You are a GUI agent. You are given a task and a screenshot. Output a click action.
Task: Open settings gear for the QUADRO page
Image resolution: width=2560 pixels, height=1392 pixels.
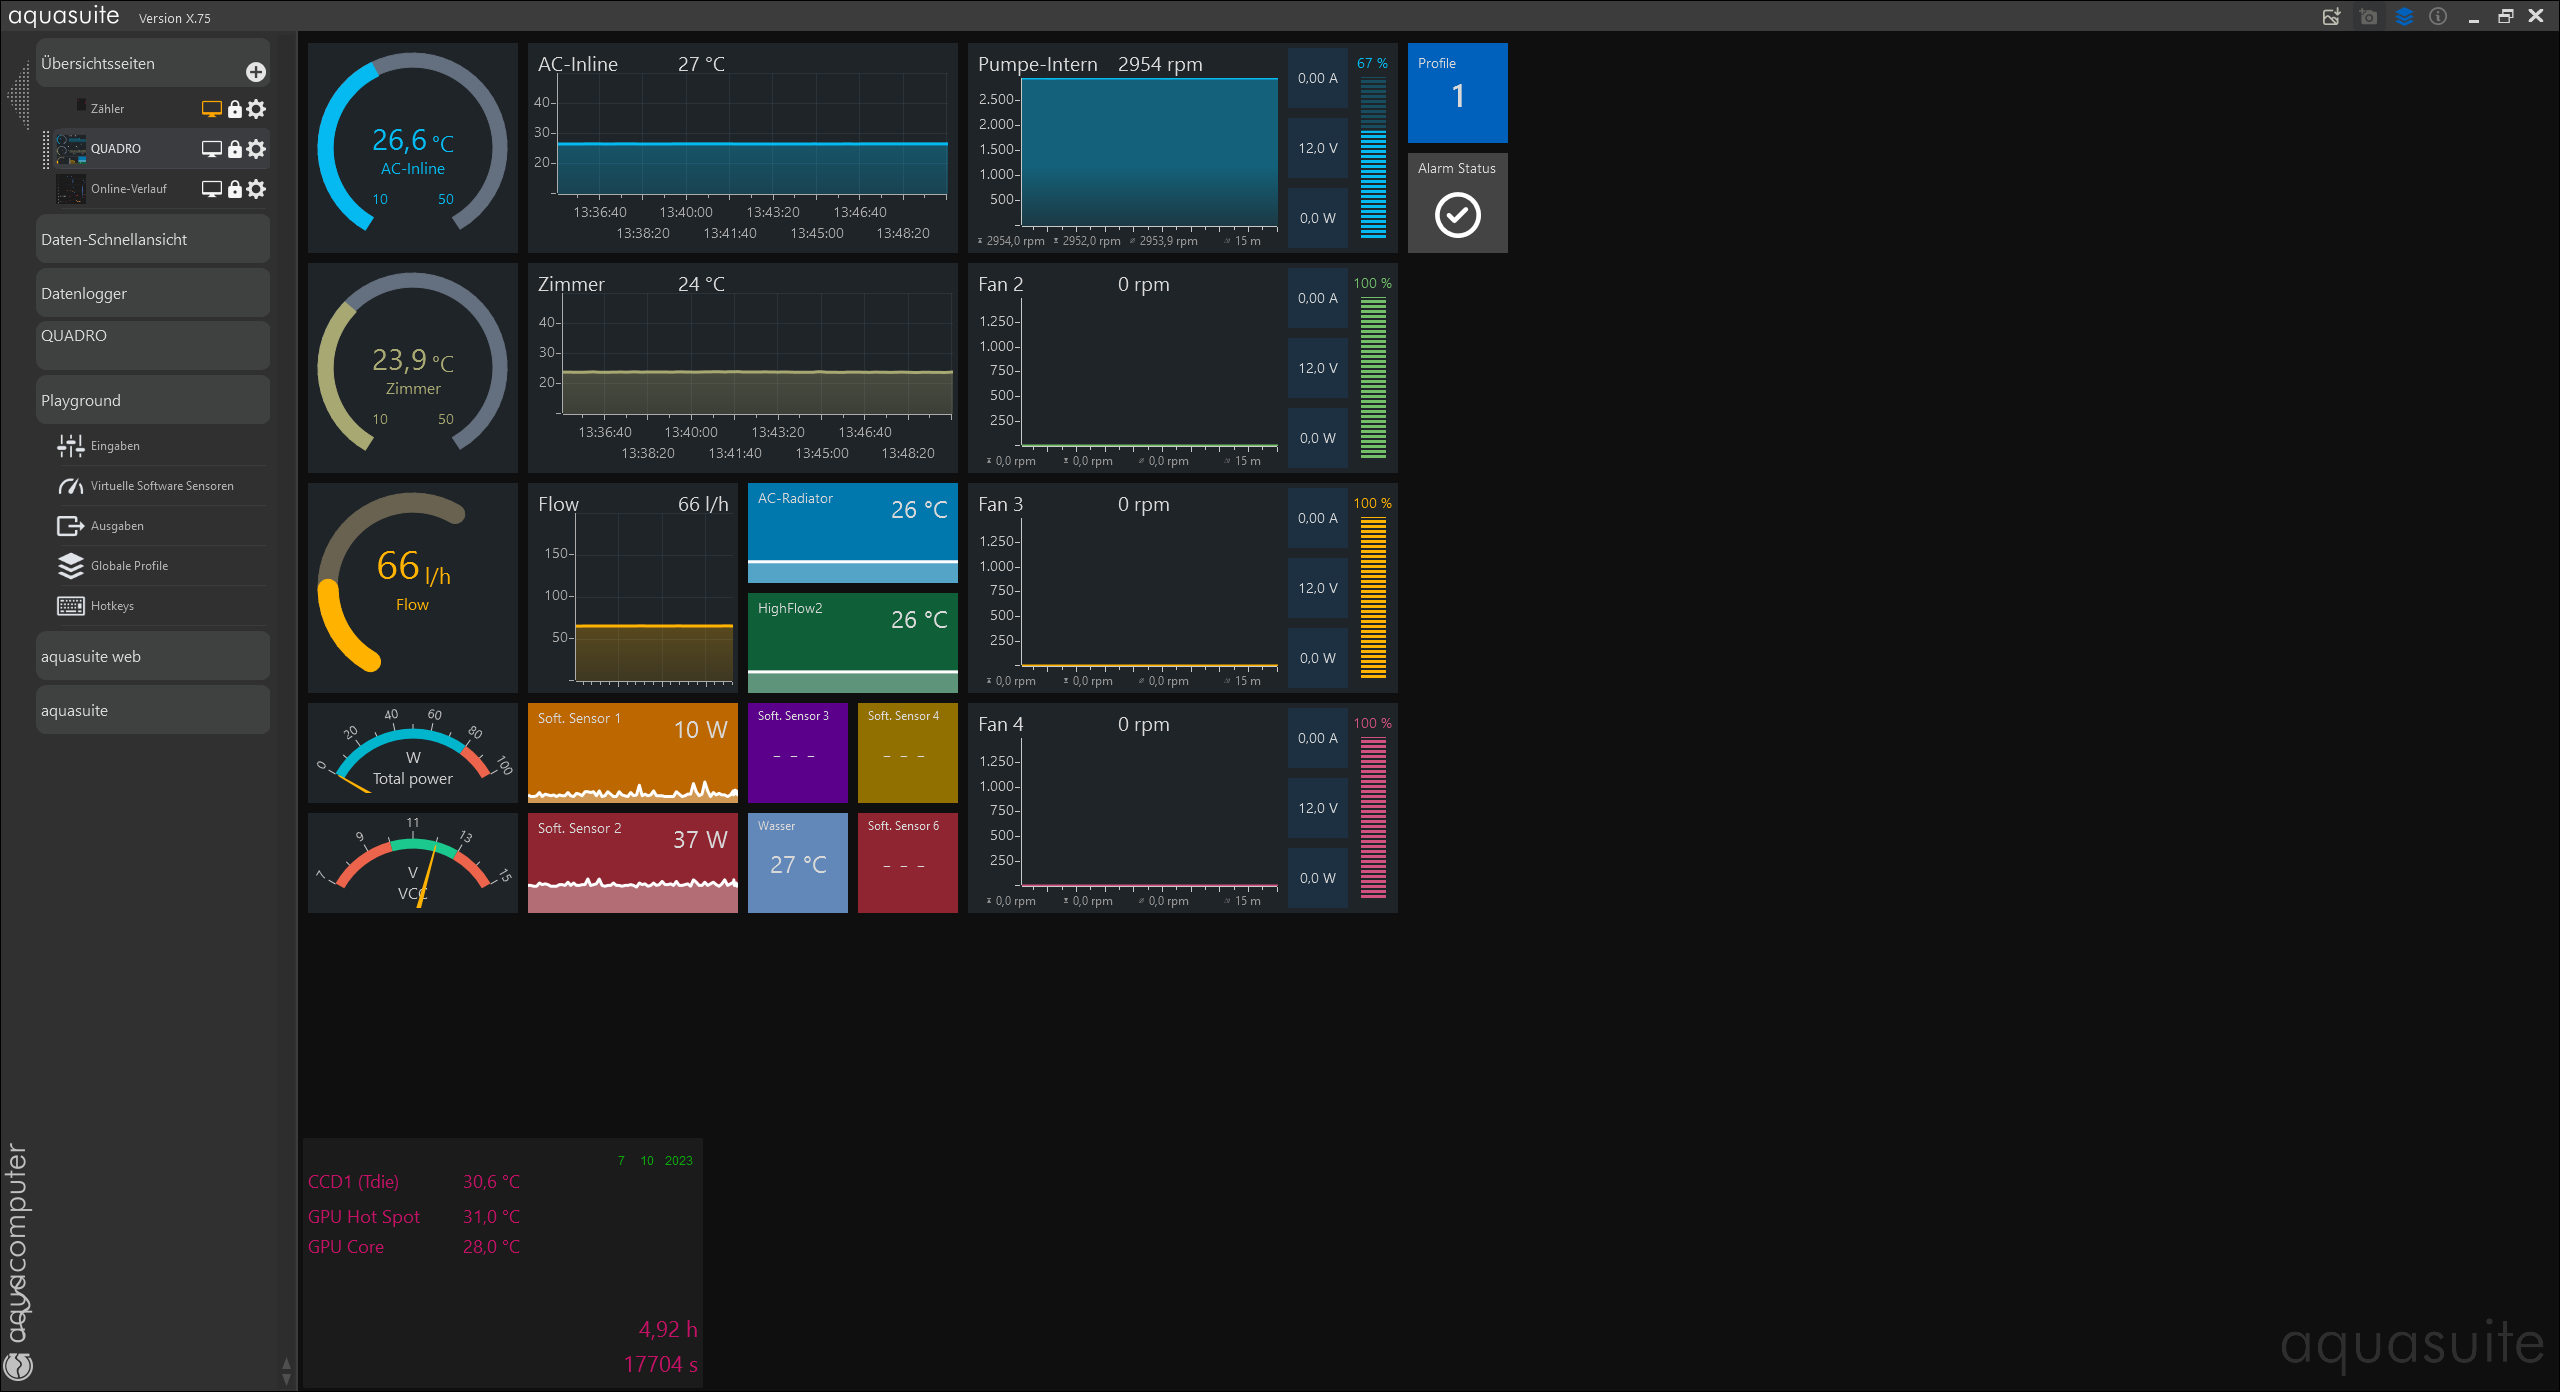click(257, 149)
